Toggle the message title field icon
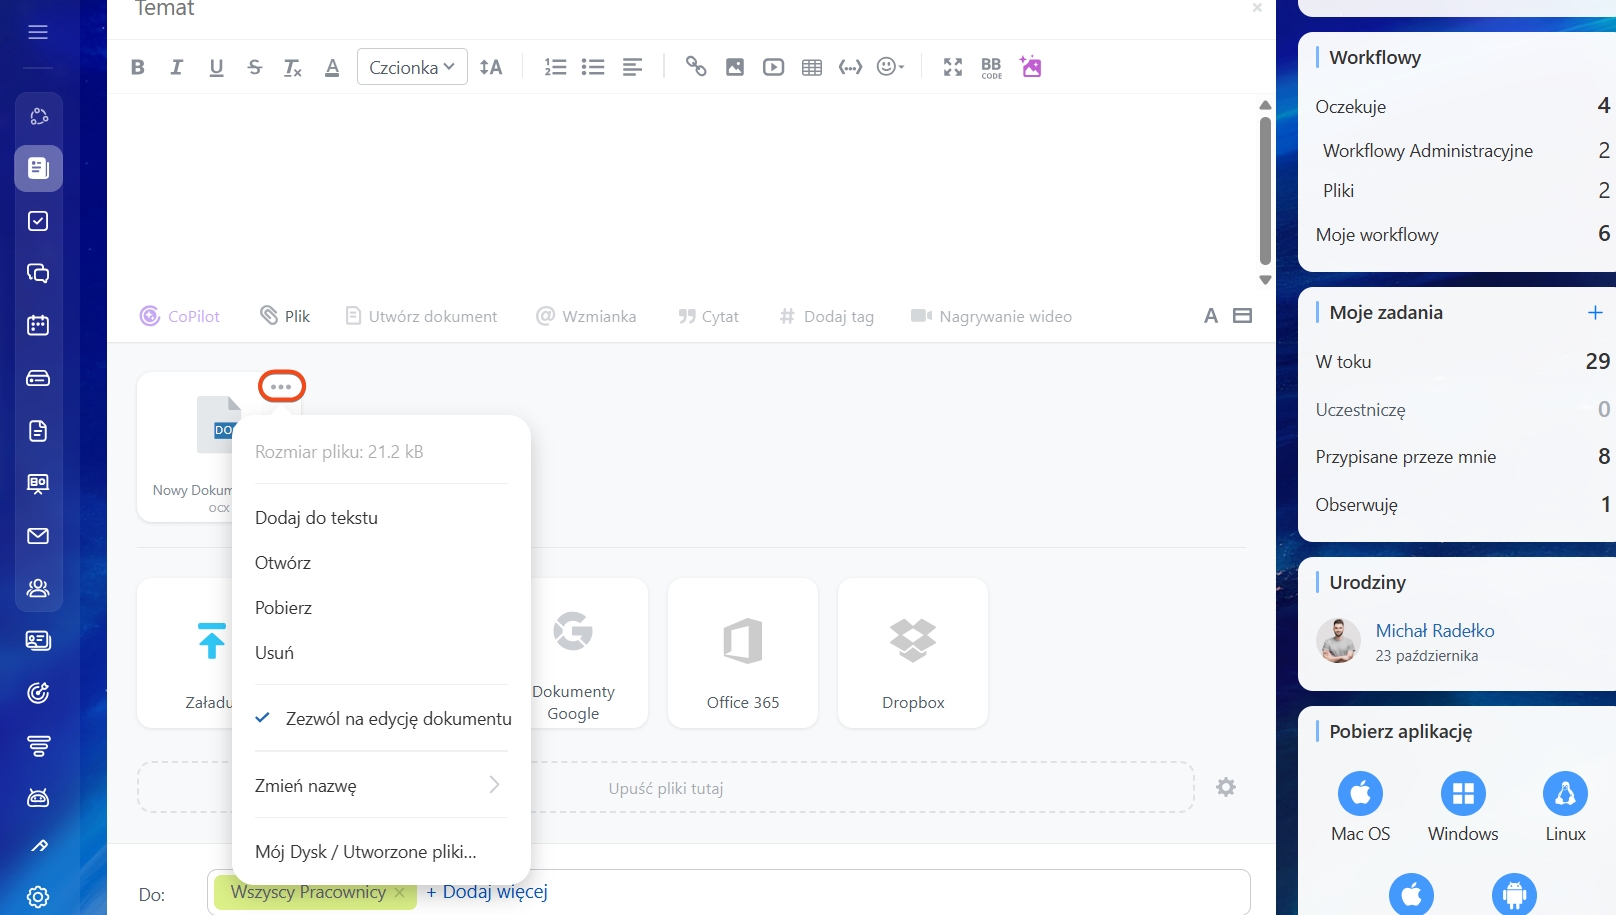The width and height of the screenshot is (1616, 915). [x=1243, y=316]
